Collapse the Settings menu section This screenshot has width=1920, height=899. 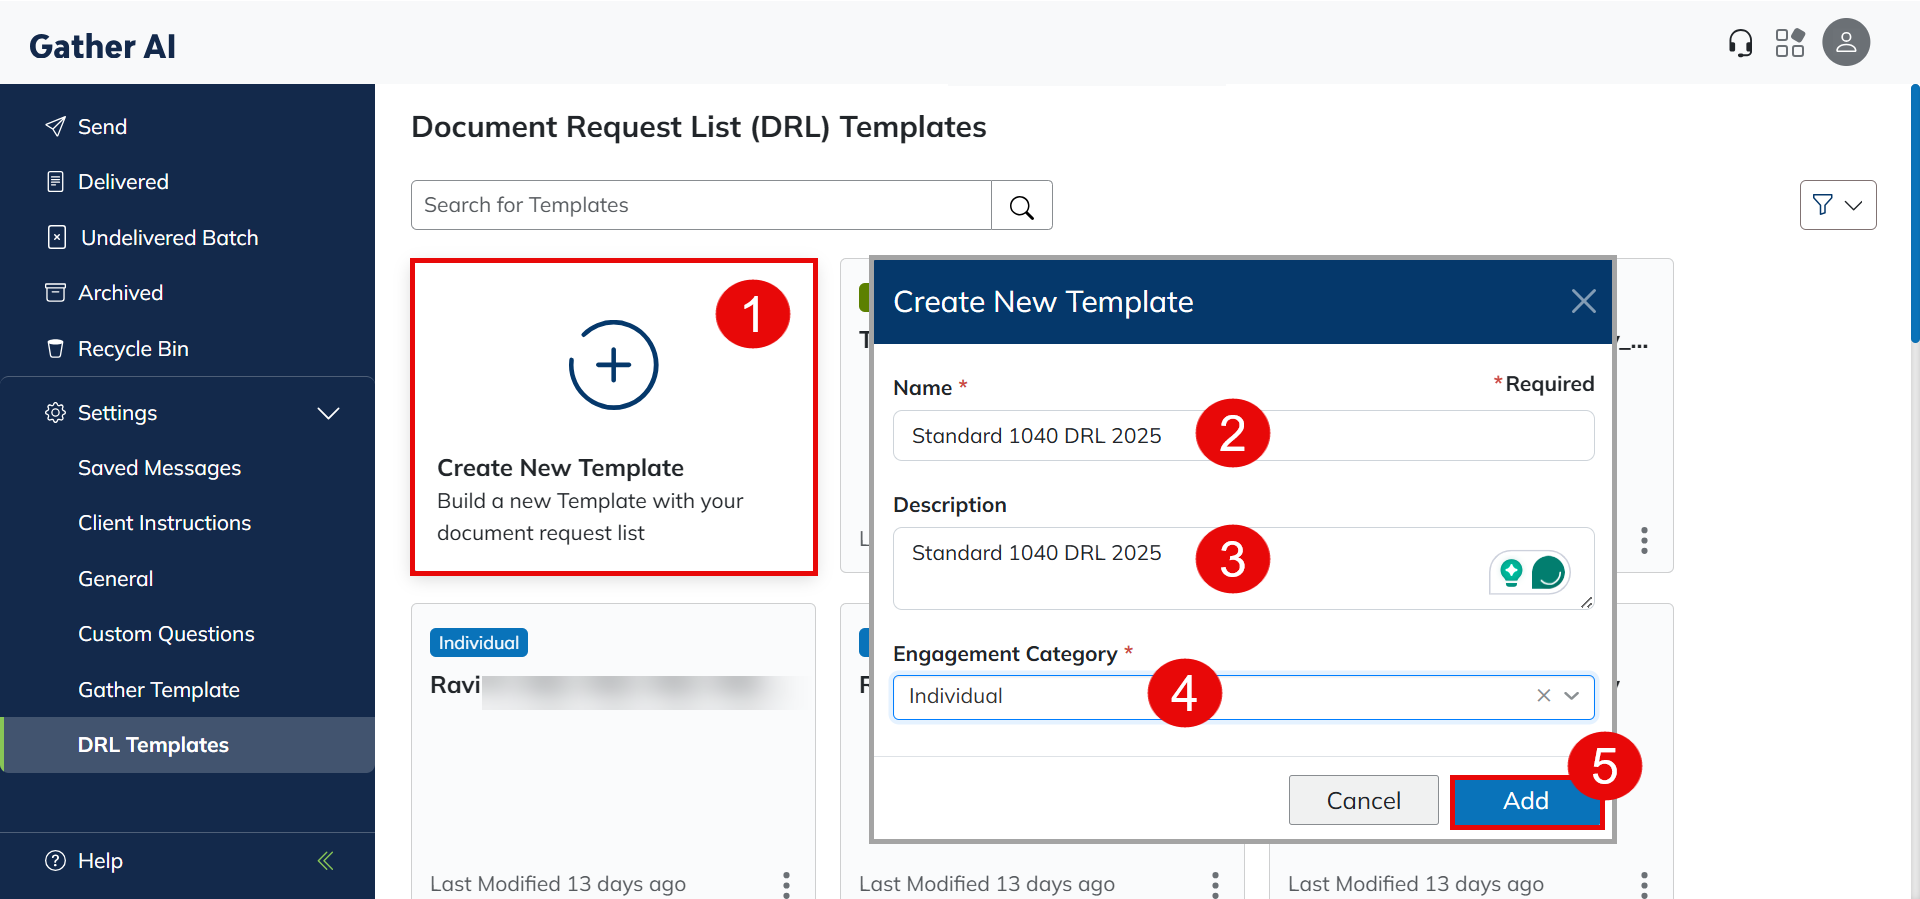tap(328, 413)
